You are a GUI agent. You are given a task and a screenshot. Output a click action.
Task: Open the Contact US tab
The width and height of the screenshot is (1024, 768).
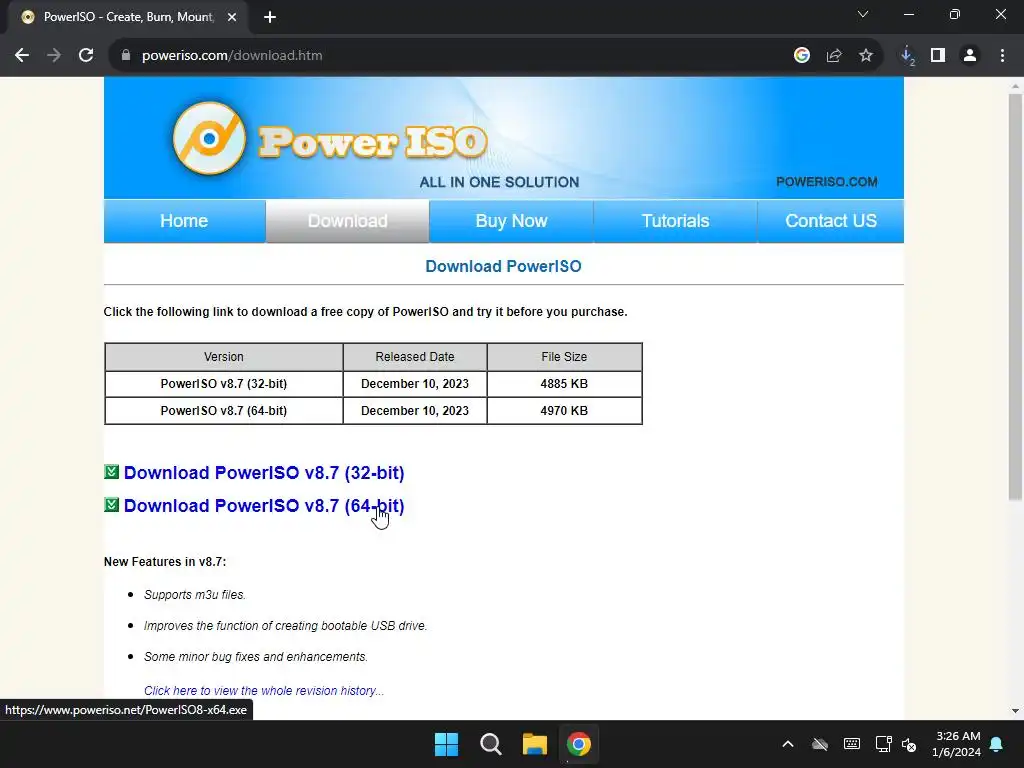click(831, 221)
